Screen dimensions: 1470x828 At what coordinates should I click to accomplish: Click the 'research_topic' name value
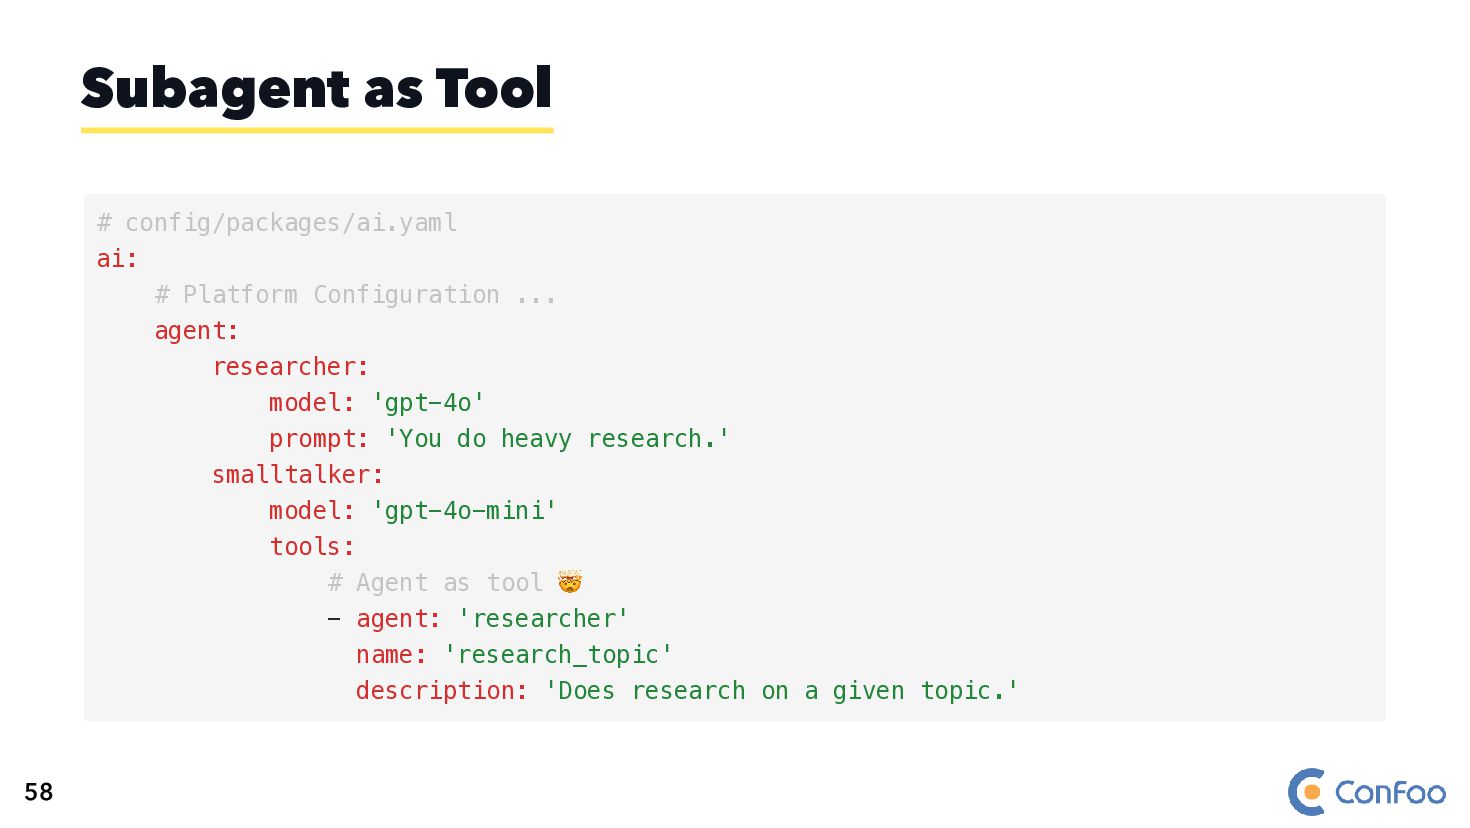click(x=558, y=654)
